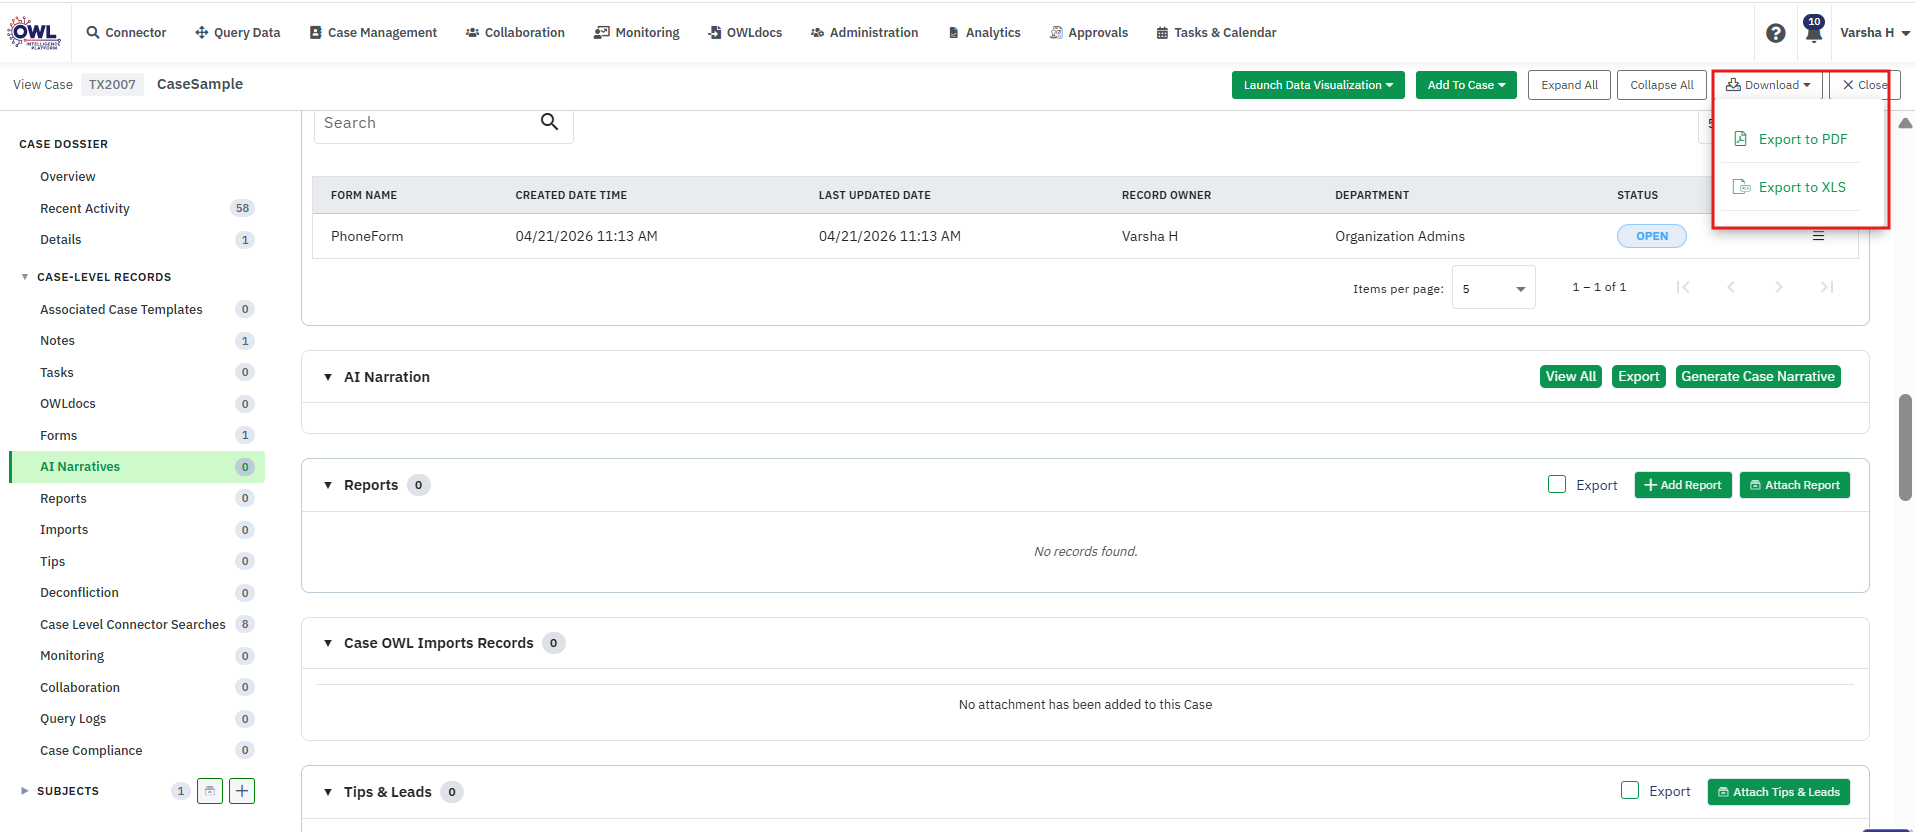Open the Varsha H user menu
1915x832 pixels.
1874,33
